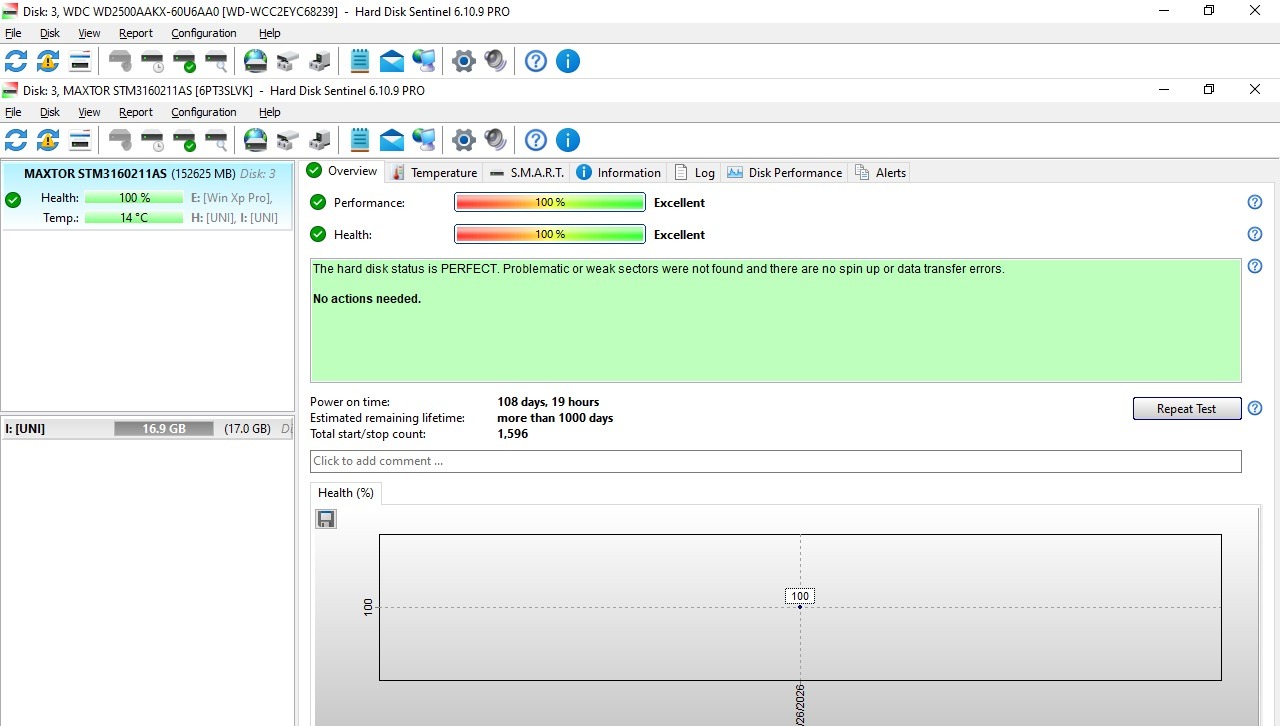The height and width of the screenshot is (726, 1280).
Task: Click the globe disk icon in MAXTOR window toolbar
Action: coord(256,140)
